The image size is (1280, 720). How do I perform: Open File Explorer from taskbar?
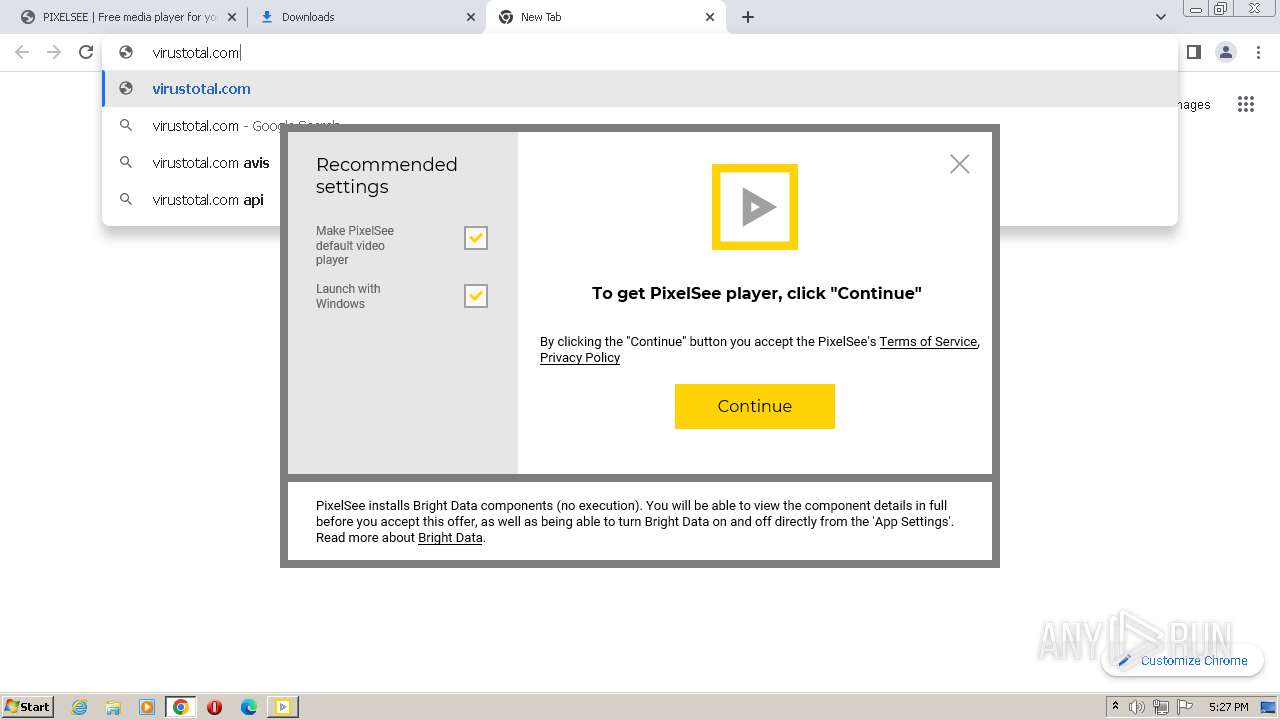tap(113, 707)
